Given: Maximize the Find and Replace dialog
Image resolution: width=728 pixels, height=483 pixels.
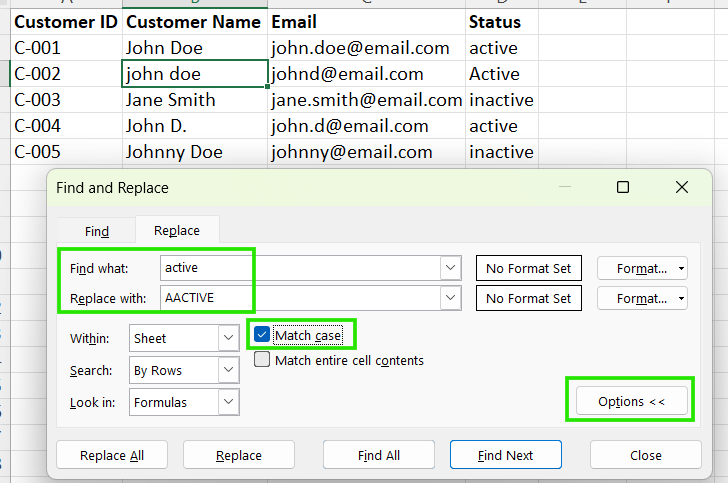Looking at the screenshot, I should point(623,187).
